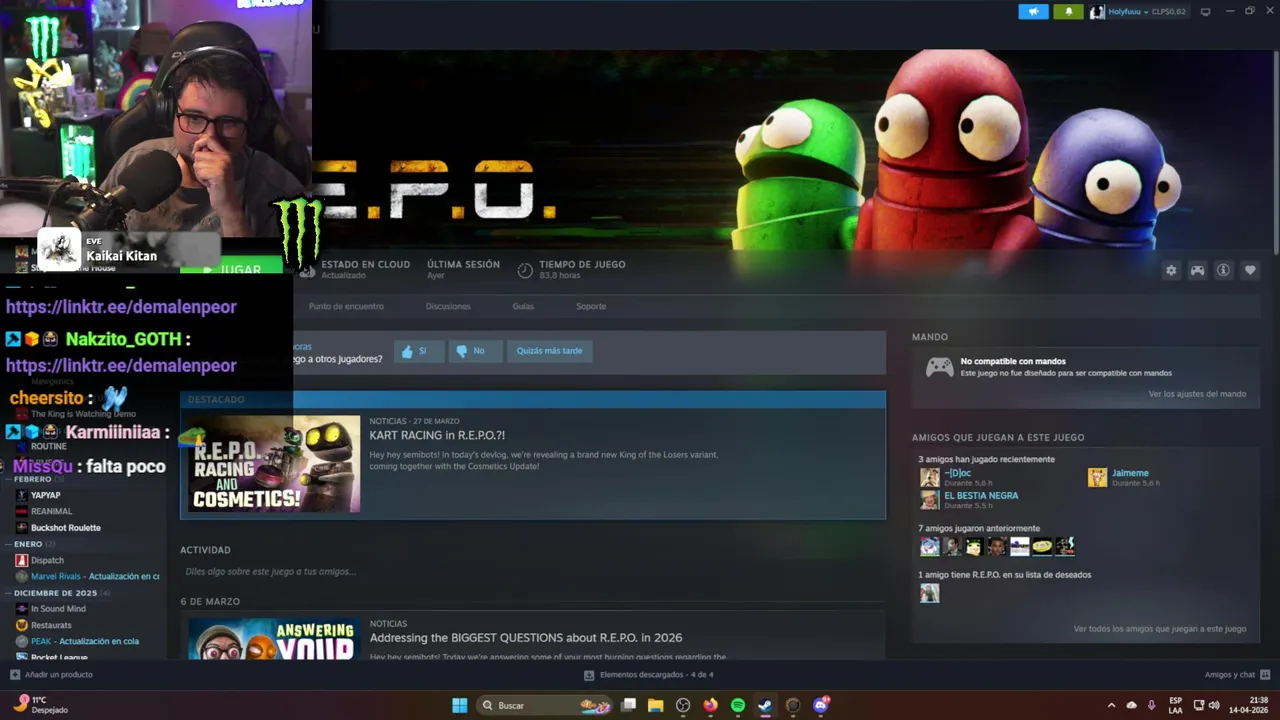This screenshot has width=1280, height=720.
Task: Select PEAK in the library list
Action: click(x=84, y=642)
